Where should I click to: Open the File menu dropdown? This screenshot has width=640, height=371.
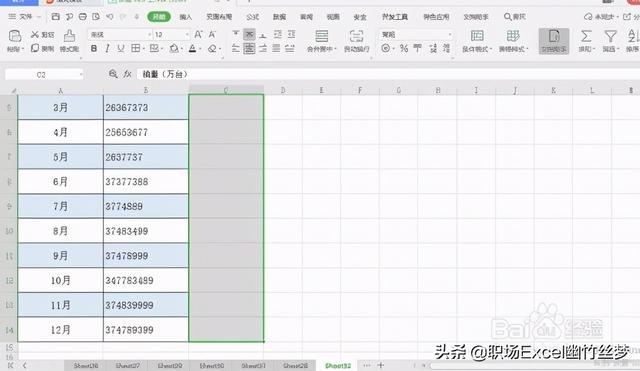point(25,17)
